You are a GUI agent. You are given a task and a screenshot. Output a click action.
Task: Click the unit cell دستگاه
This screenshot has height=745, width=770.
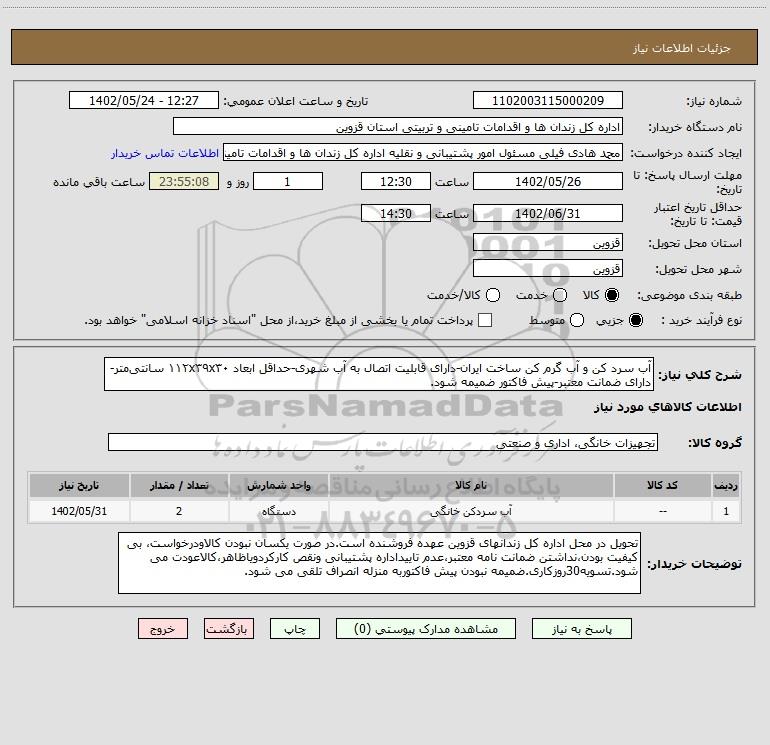tap(278, 511)
